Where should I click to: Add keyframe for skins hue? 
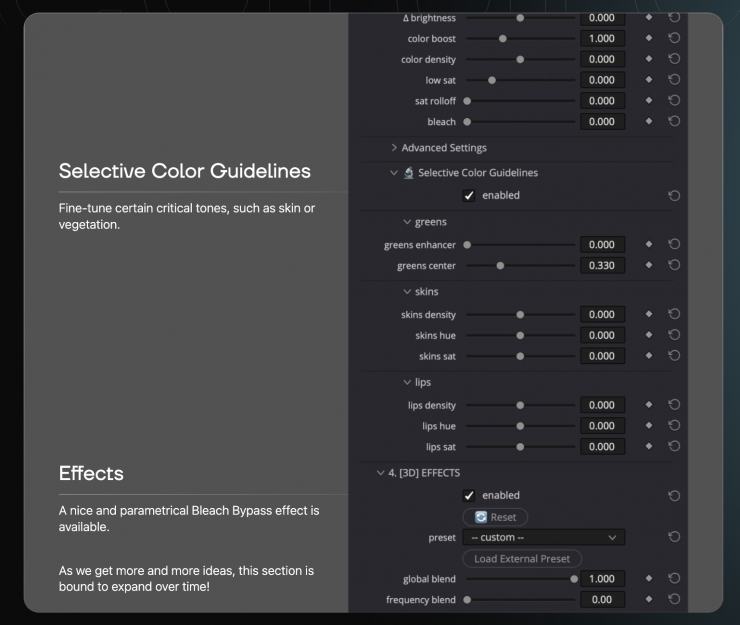[x=648, y=336]
